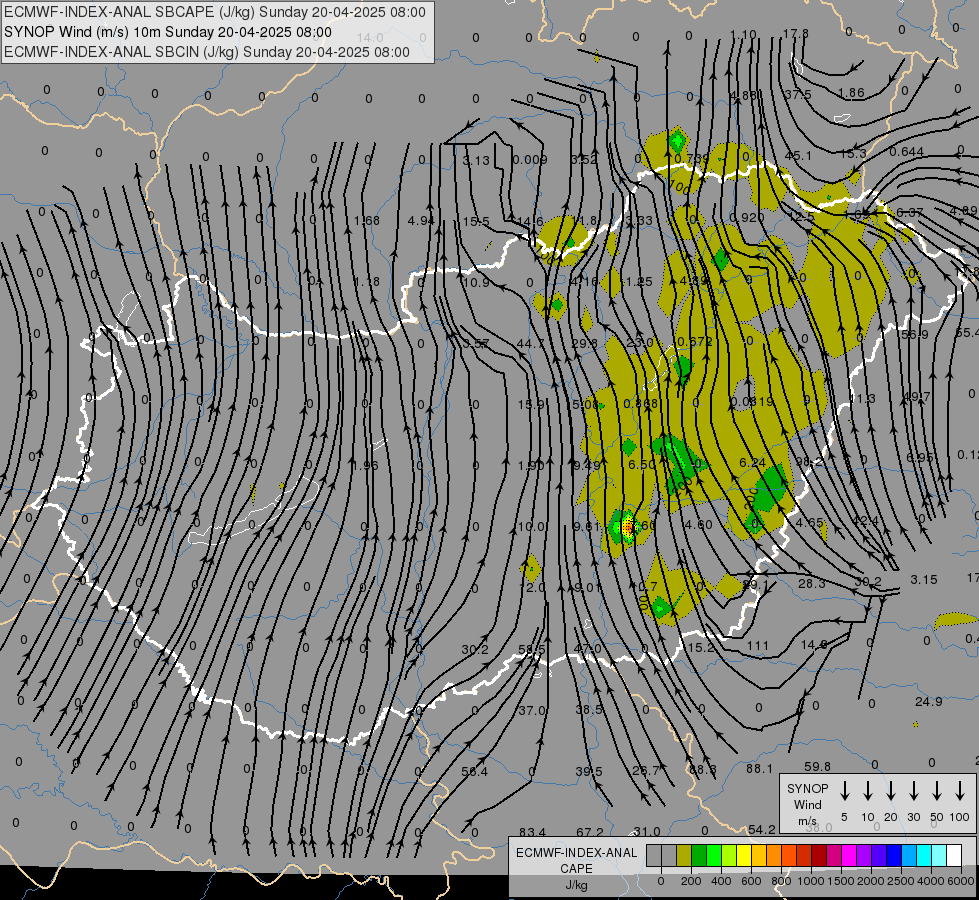Click the map value '4.94'
Screen dimensions: 979x900
pyautogui.click(x=421, y=220)
